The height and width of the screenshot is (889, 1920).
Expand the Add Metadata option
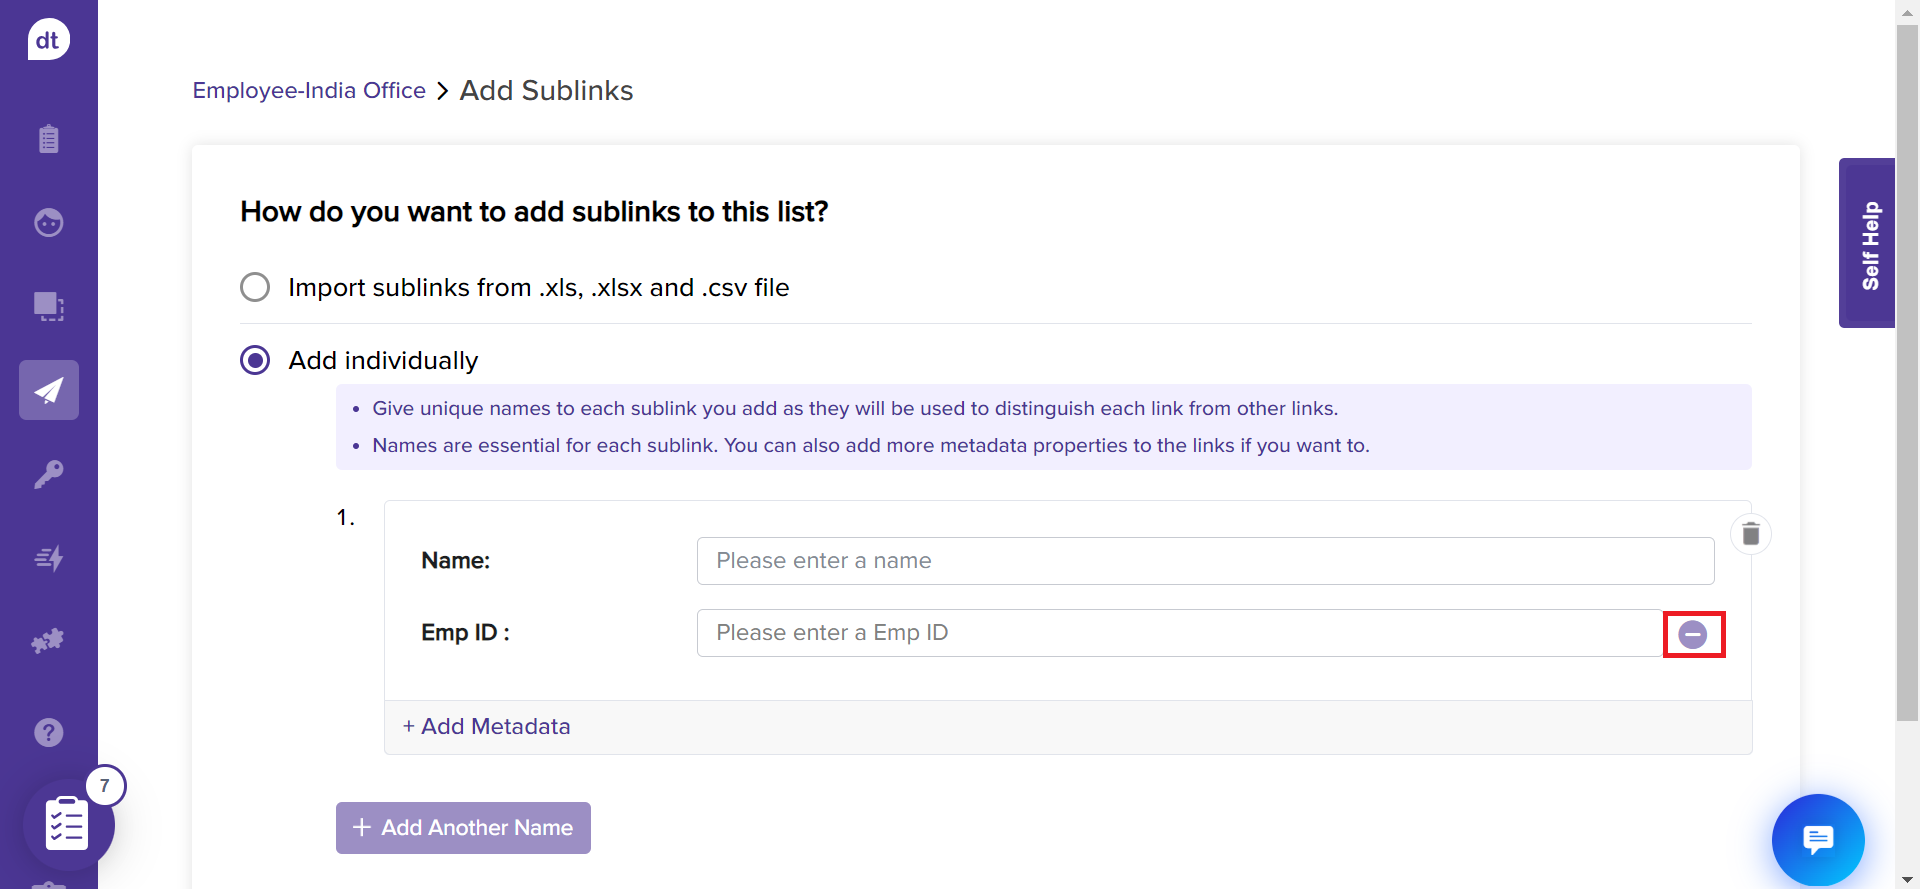486,727
